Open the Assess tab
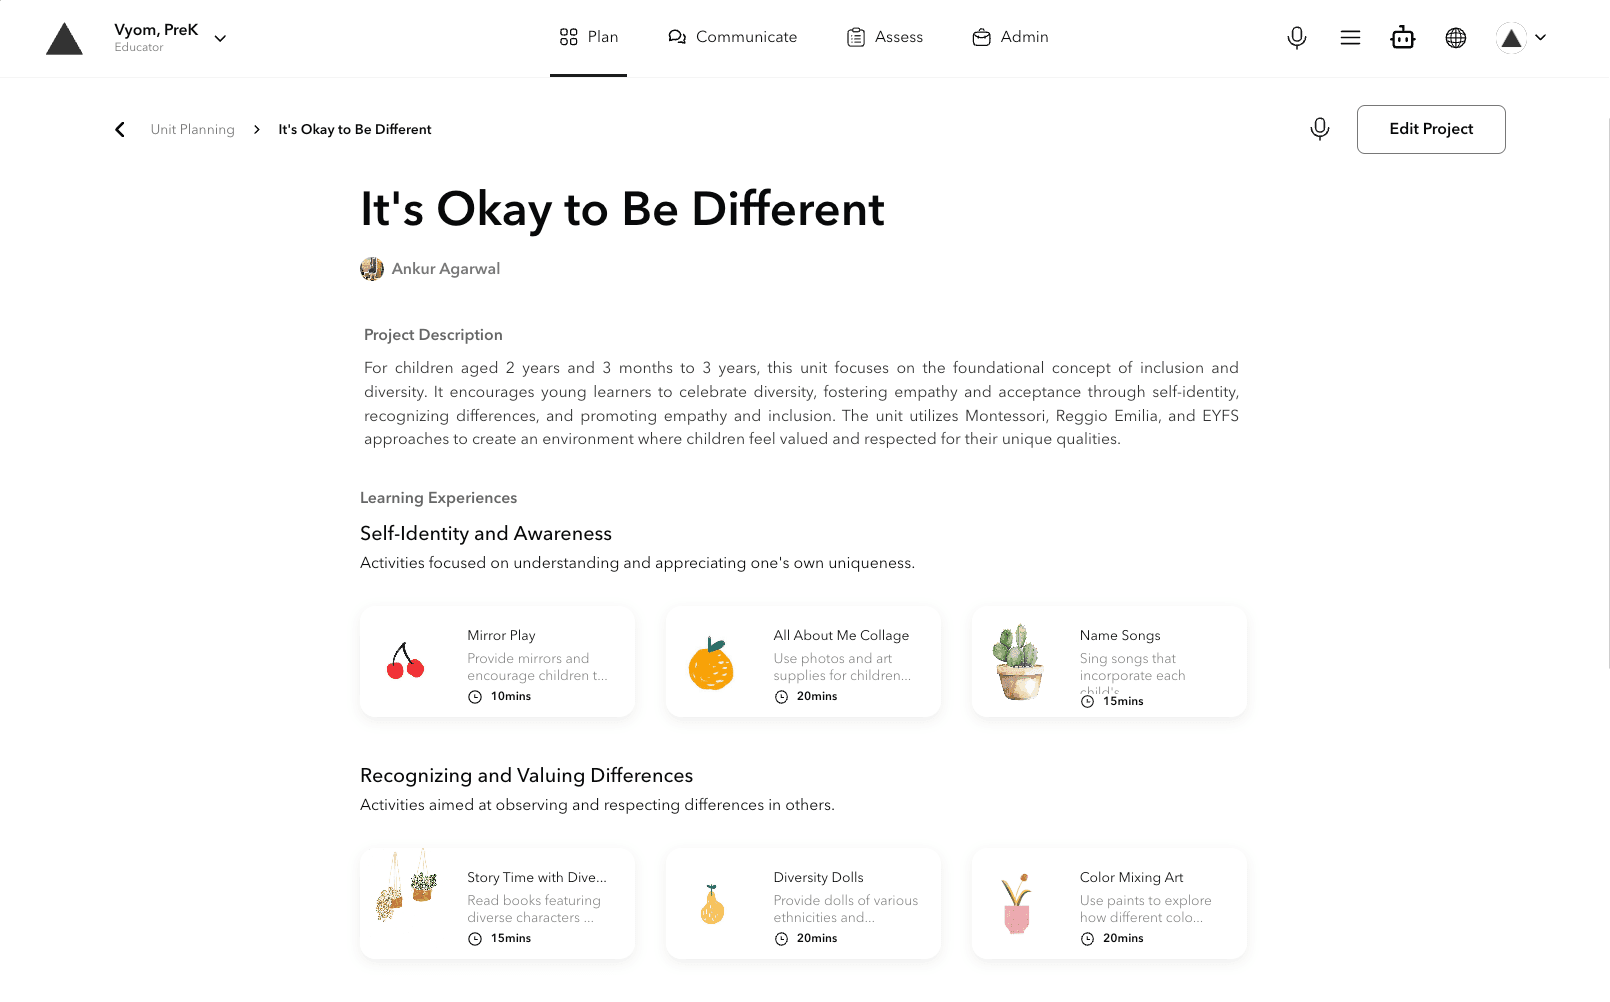1610x1002 pixels. (x=885, y=37)
